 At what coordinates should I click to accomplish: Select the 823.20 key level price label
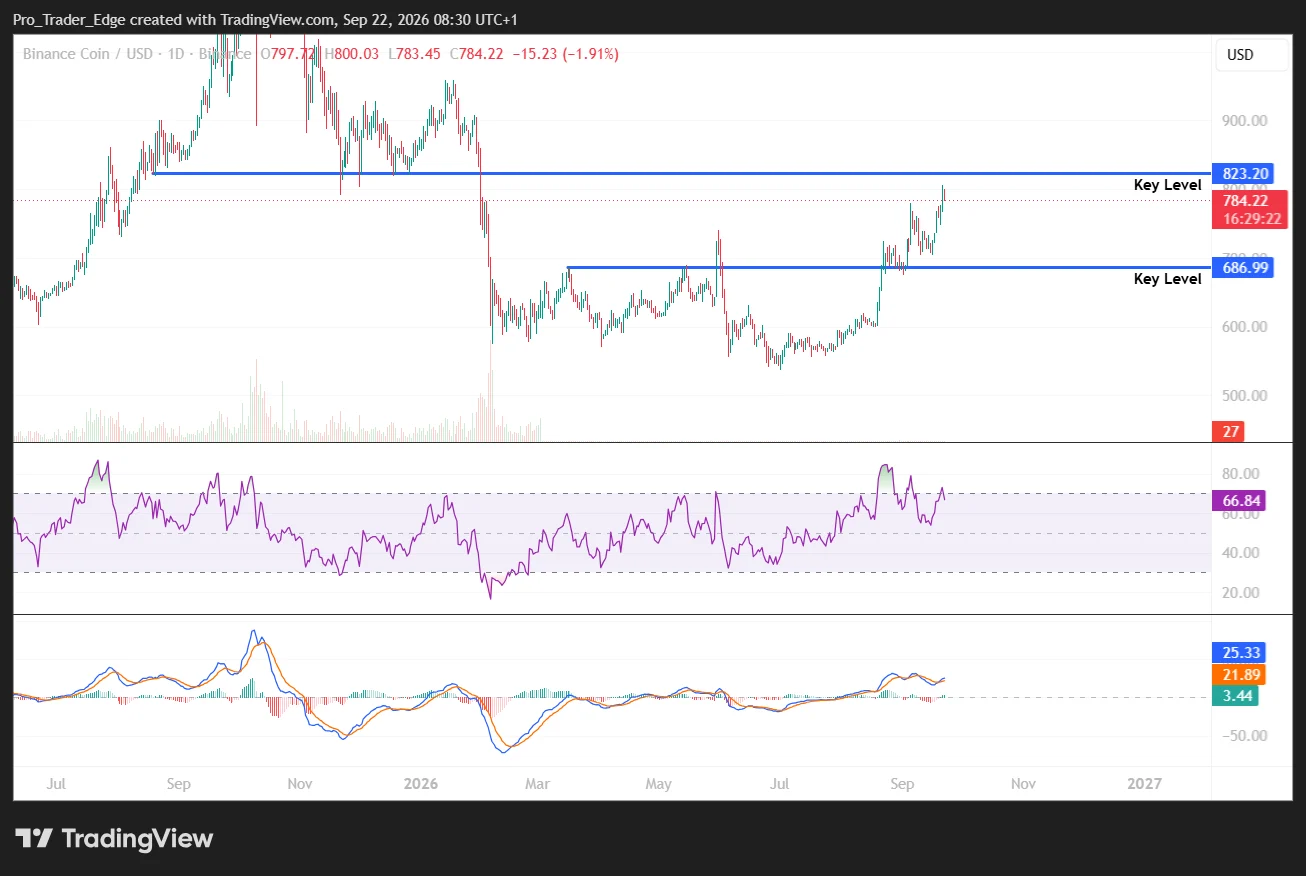coord(1242,173)
